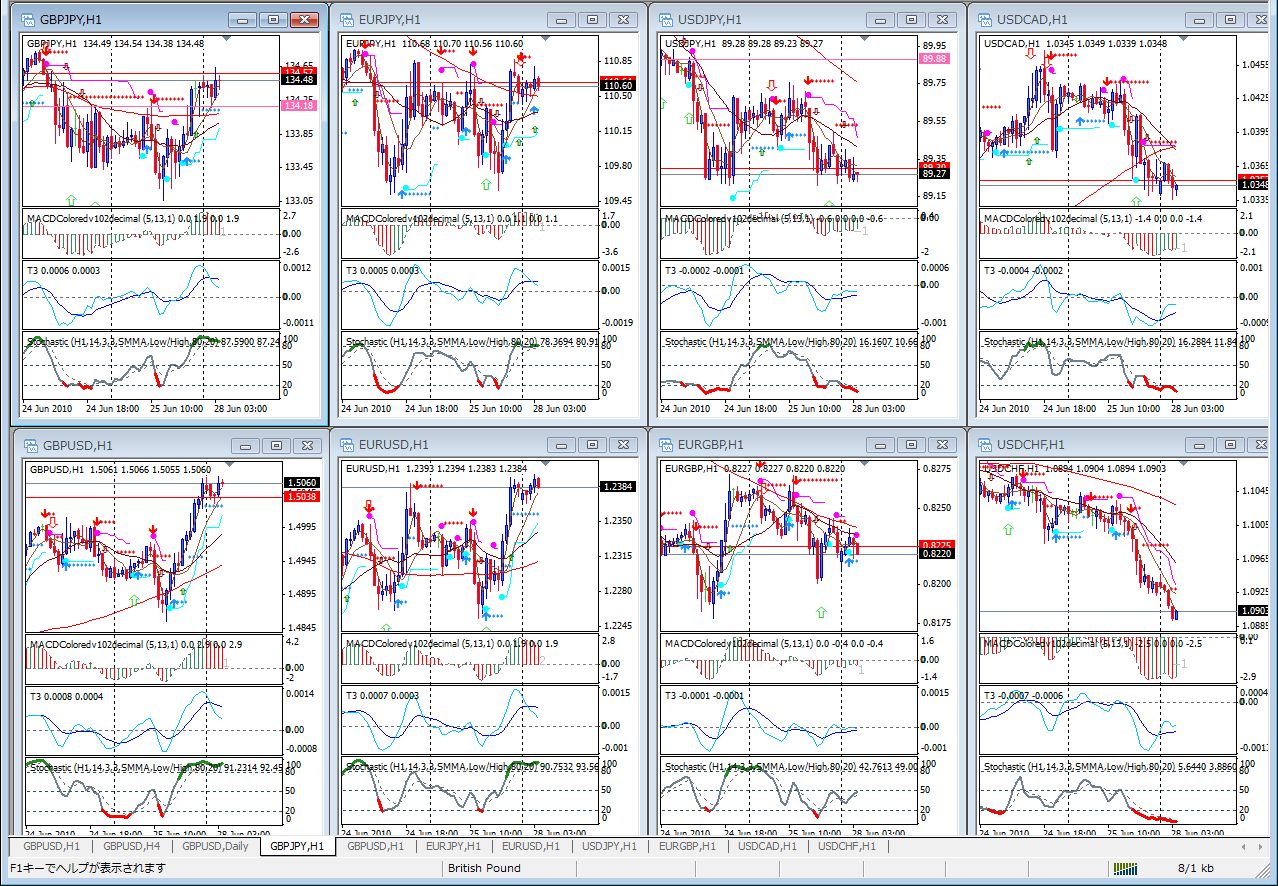Image resolution: width=1278 pixels, height=886 pixels.
Task: Maximize the EURUSD,H1 chart window
Action: click(592, 446)
